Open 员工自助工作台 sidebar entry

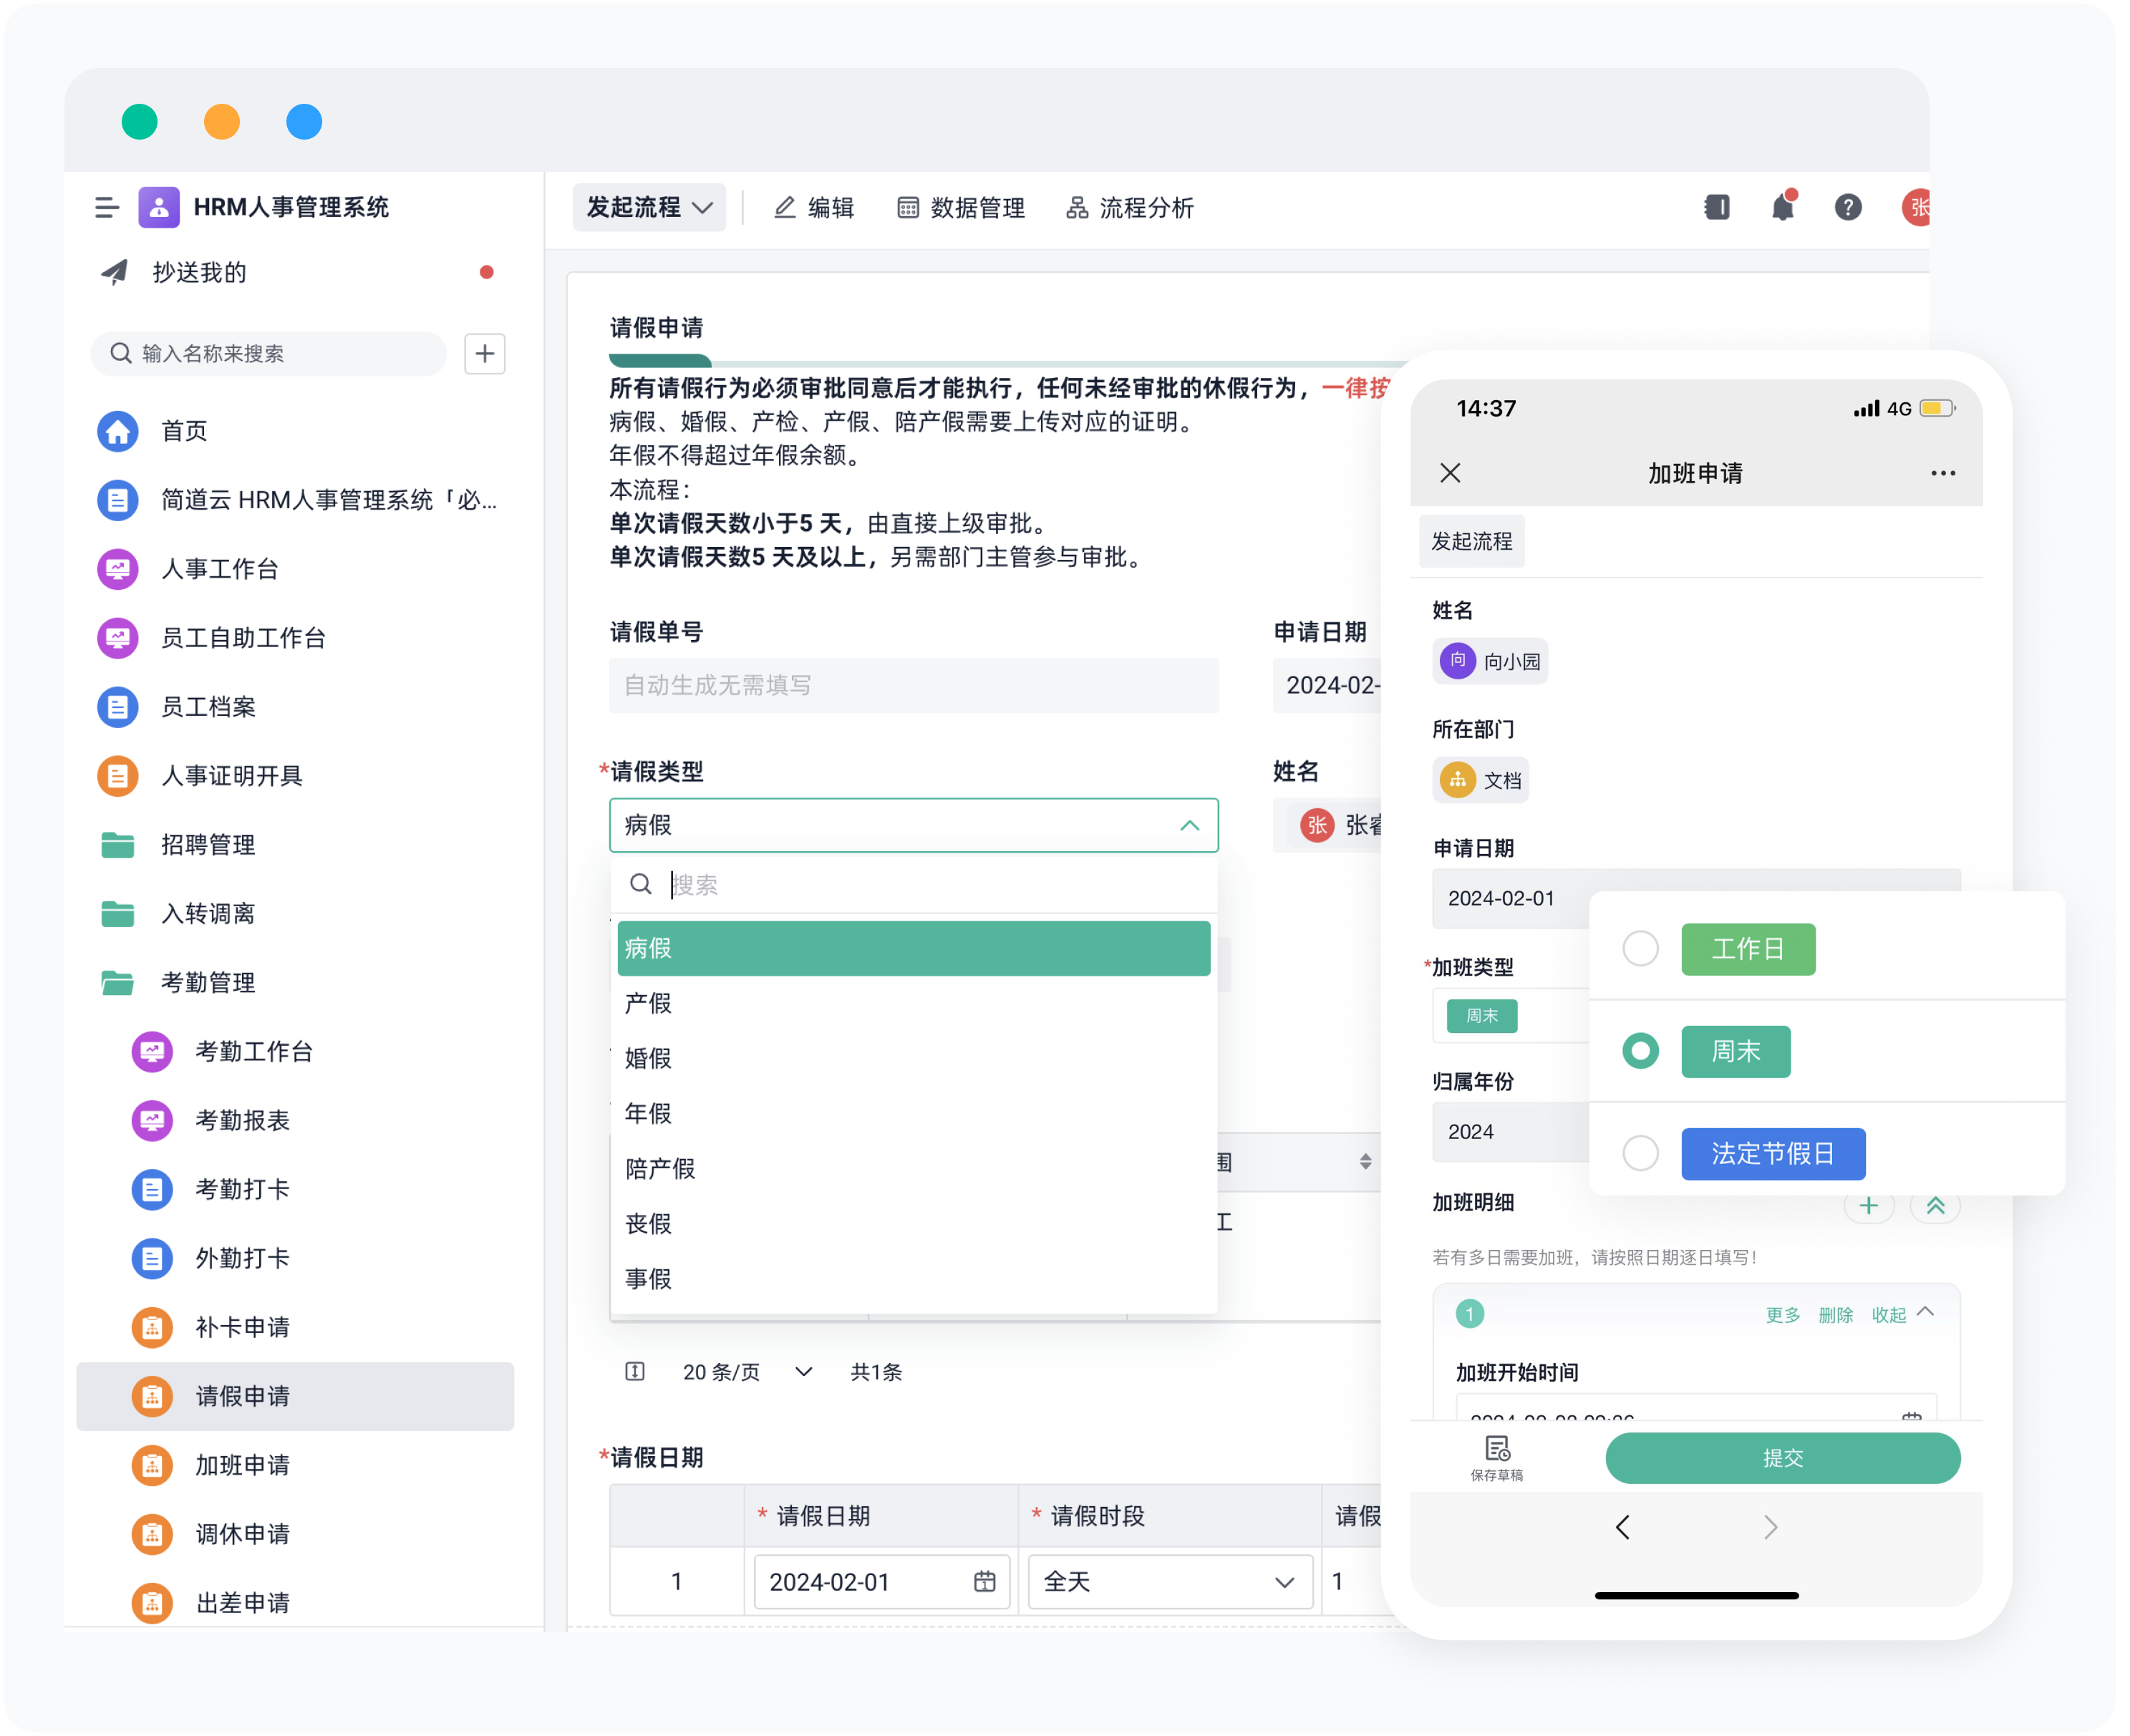(243, 638)
